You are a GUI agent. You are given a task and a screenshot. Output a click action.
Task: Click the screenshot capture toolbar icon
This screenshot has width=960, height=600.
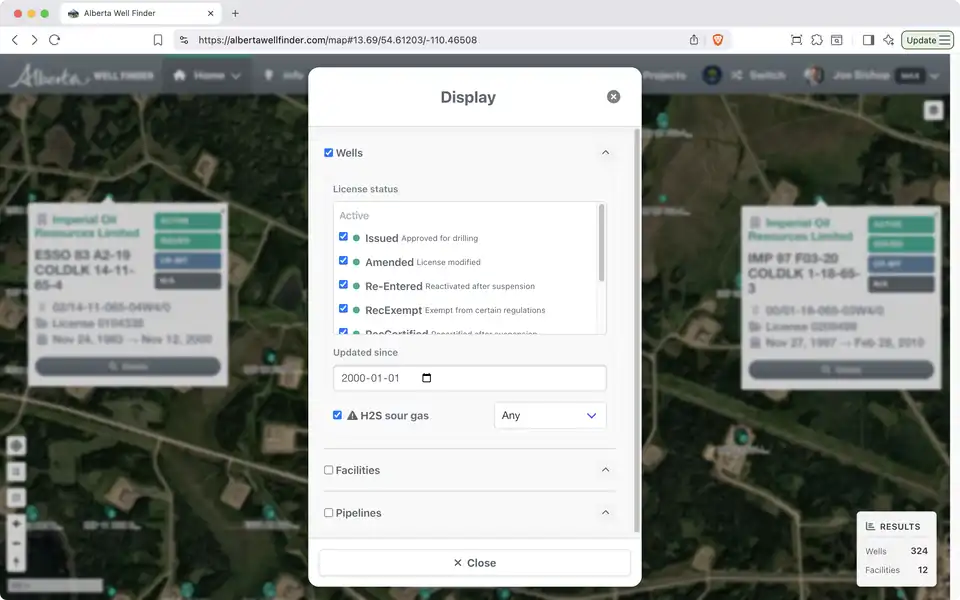tap(796, 40)
